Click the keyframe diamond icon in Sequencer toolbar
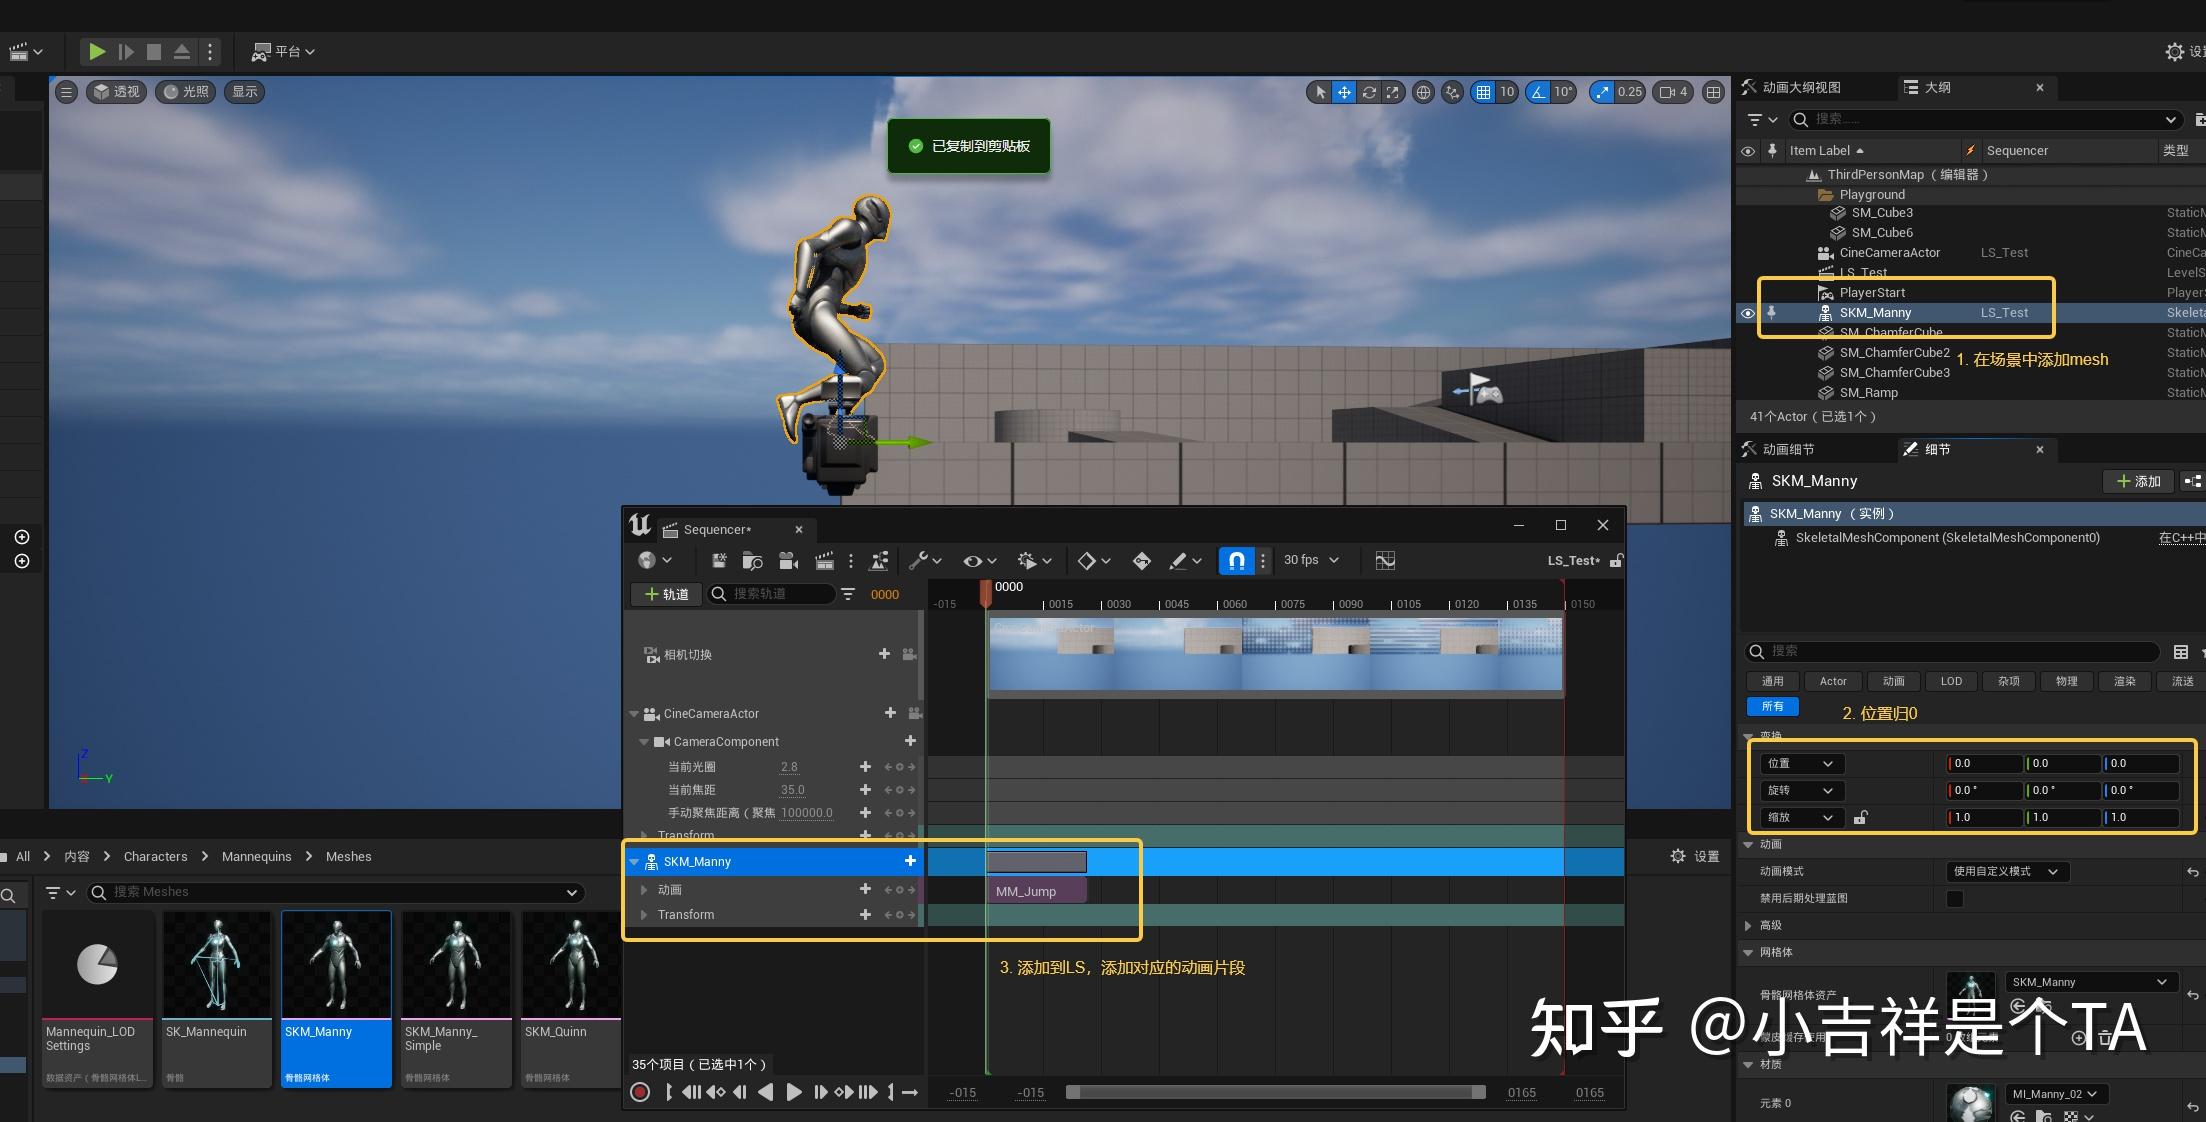Image resolution: width=2206 pixels, height=1122 pixels. (x=1089, y=560)
